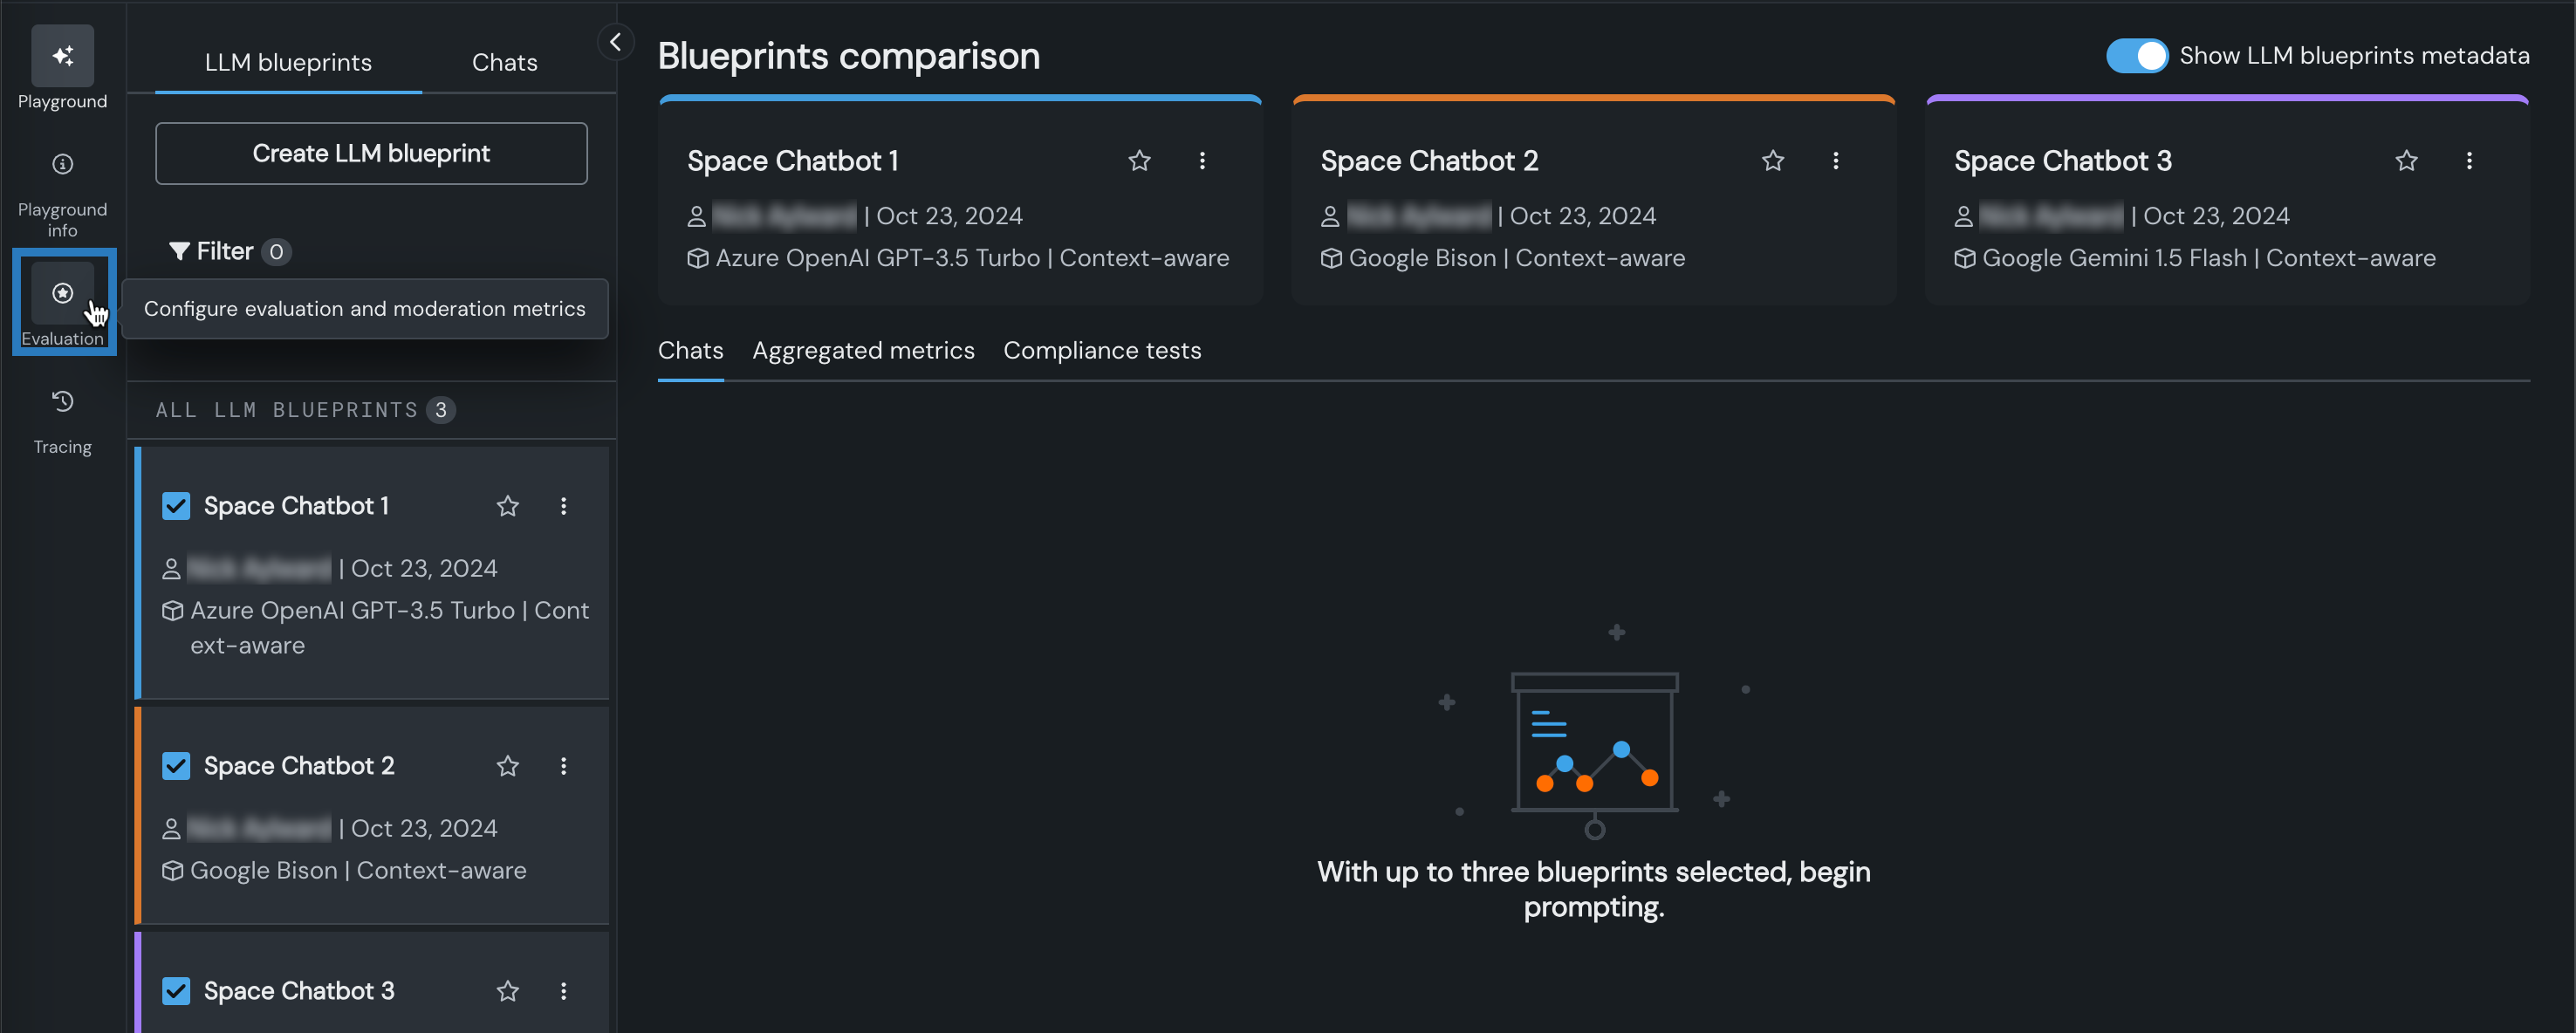Switch to Compliance tests tab
The width and height of the screenshot is (2576, 1033).
click(1102, 351)
